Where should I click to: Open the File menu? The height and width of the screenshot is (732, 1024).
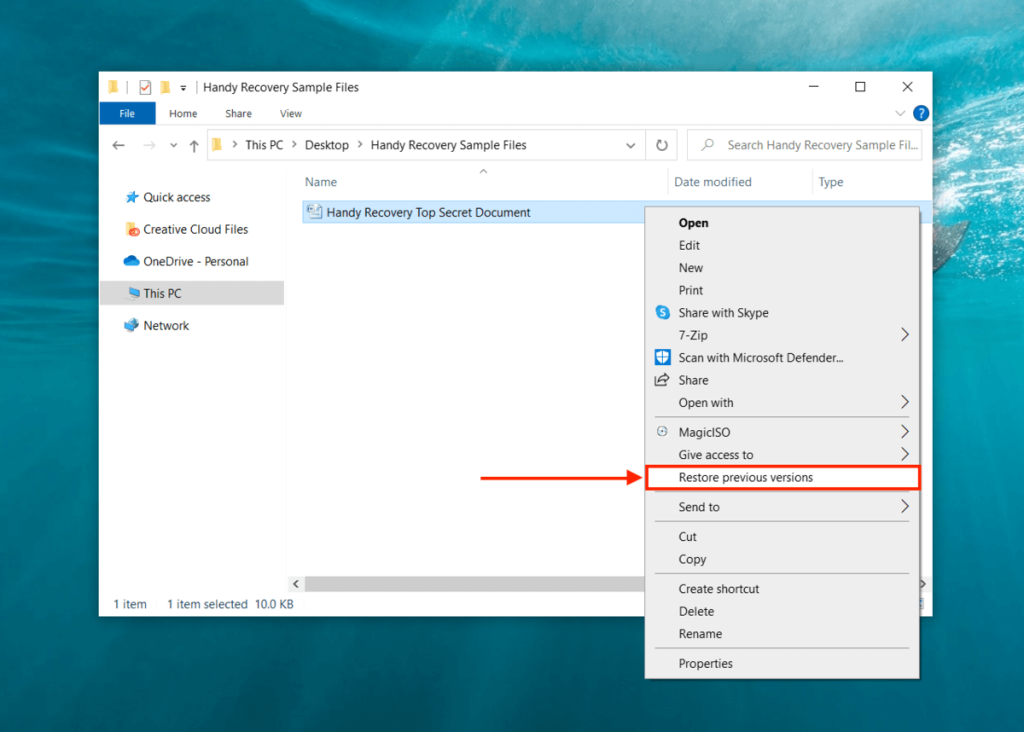tap(127, 113)
